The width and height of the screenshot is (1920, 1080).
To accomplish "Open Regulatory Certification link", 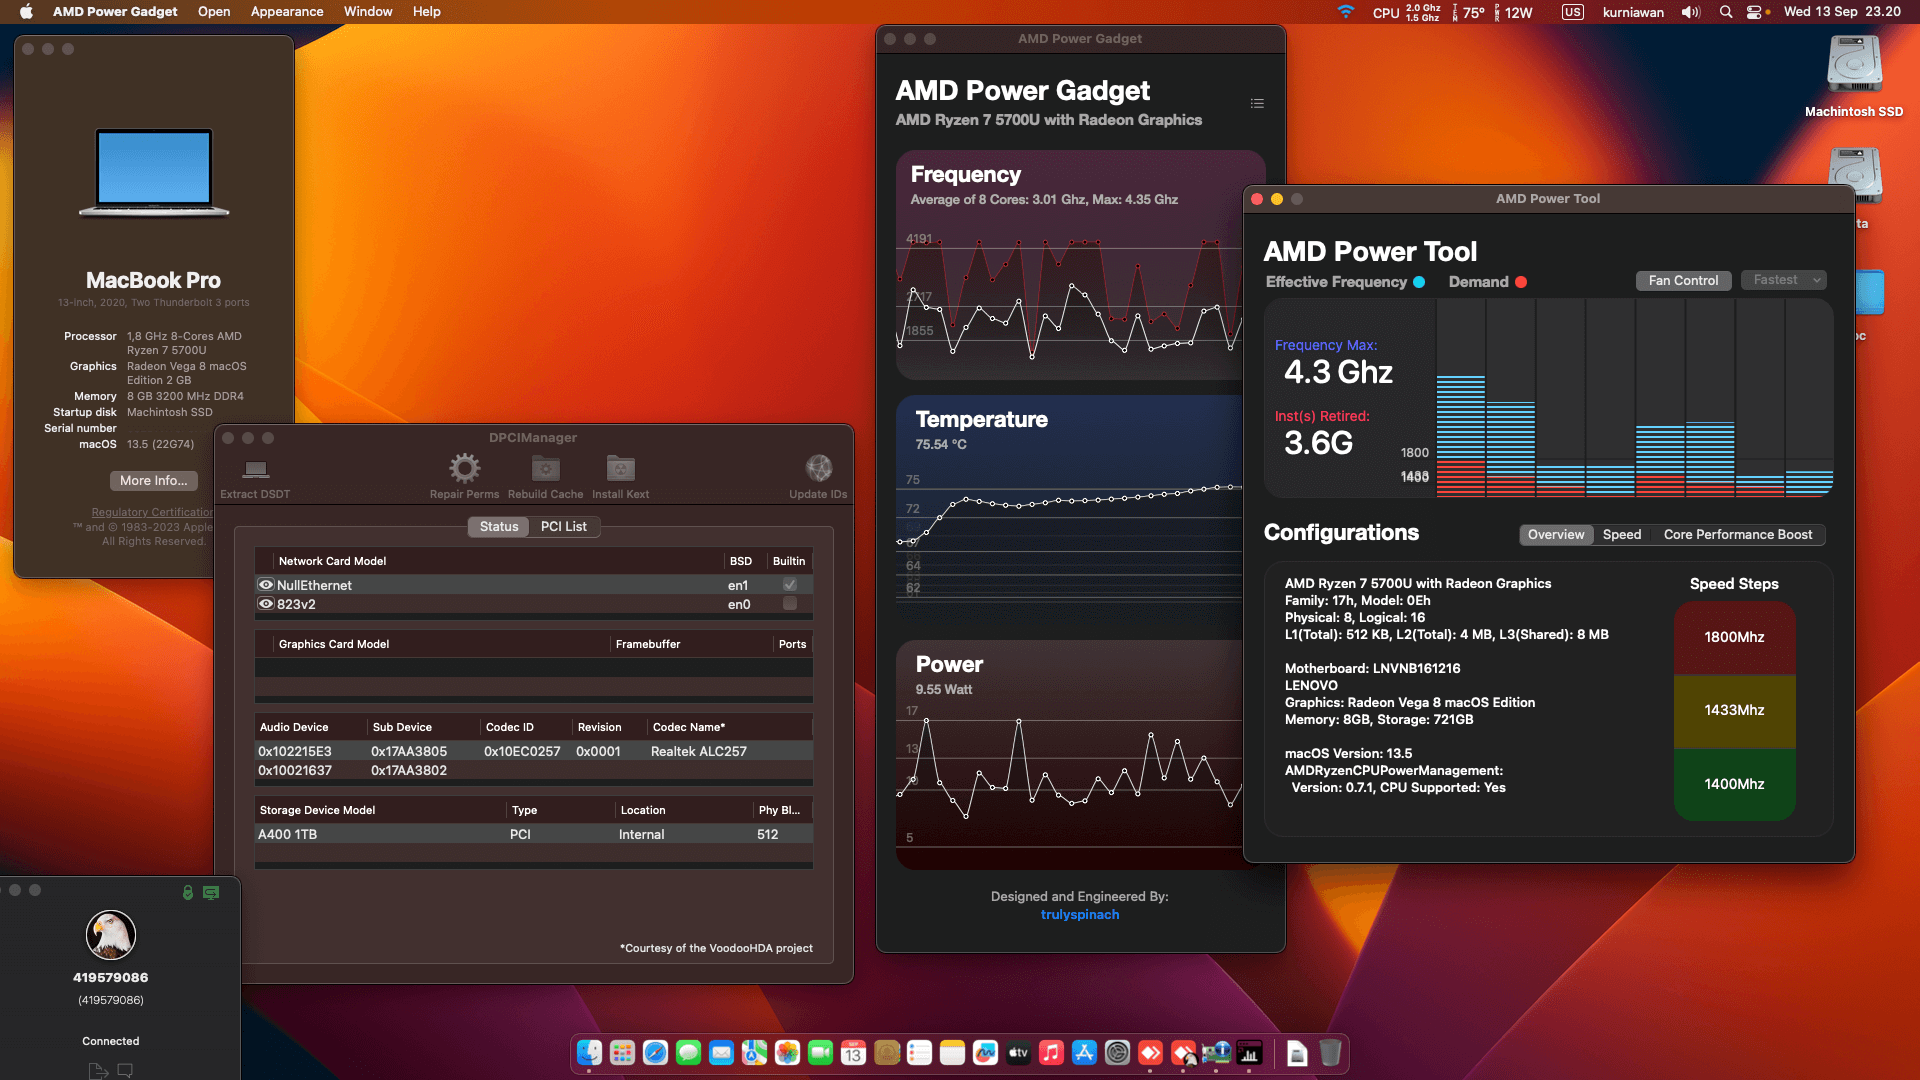I will click(x=152, y=512).
